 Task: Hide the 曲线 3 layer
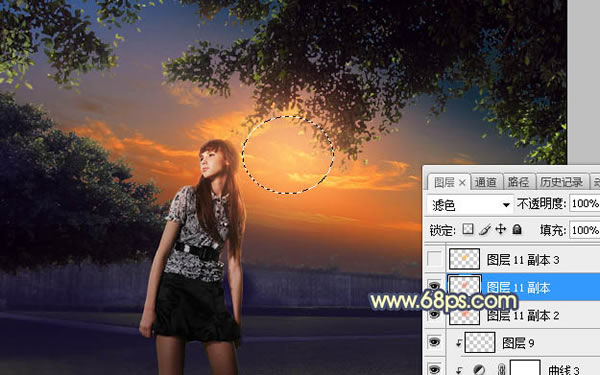tap(434, 369)
